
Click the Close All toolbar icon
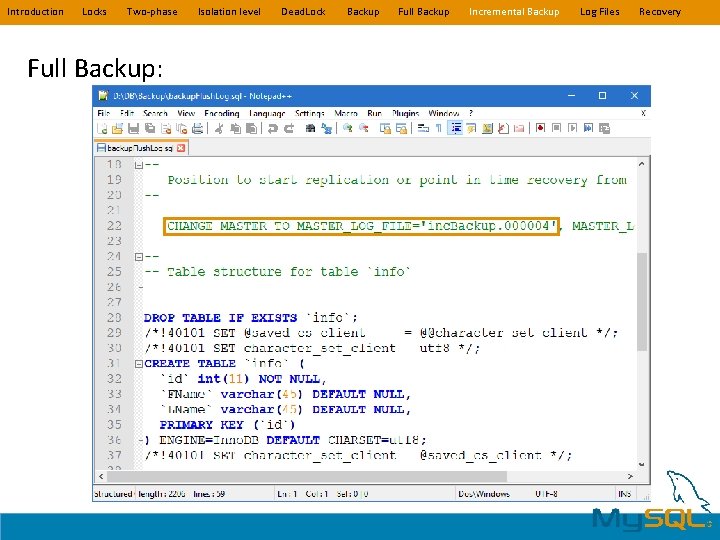(x=181, y=129)
